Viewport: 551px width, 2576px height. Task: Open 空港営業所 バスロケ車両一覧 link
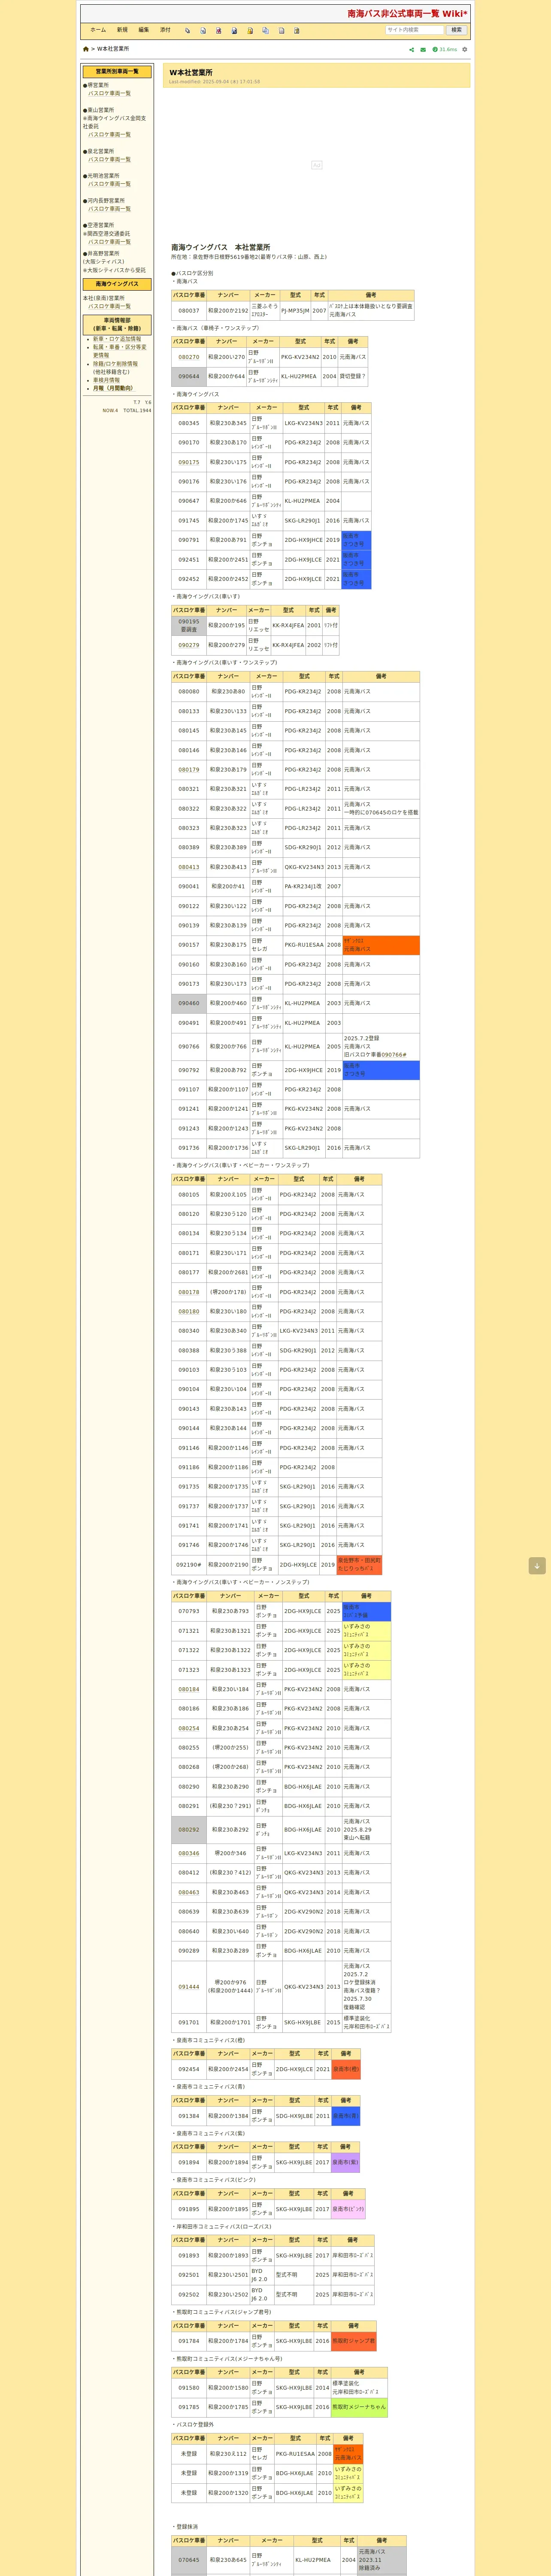pos(109,242)
